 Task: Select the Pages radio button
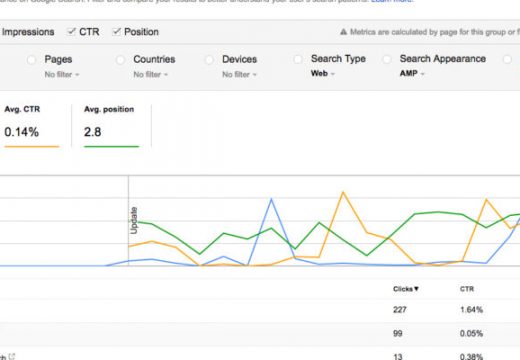click(31, 60)
